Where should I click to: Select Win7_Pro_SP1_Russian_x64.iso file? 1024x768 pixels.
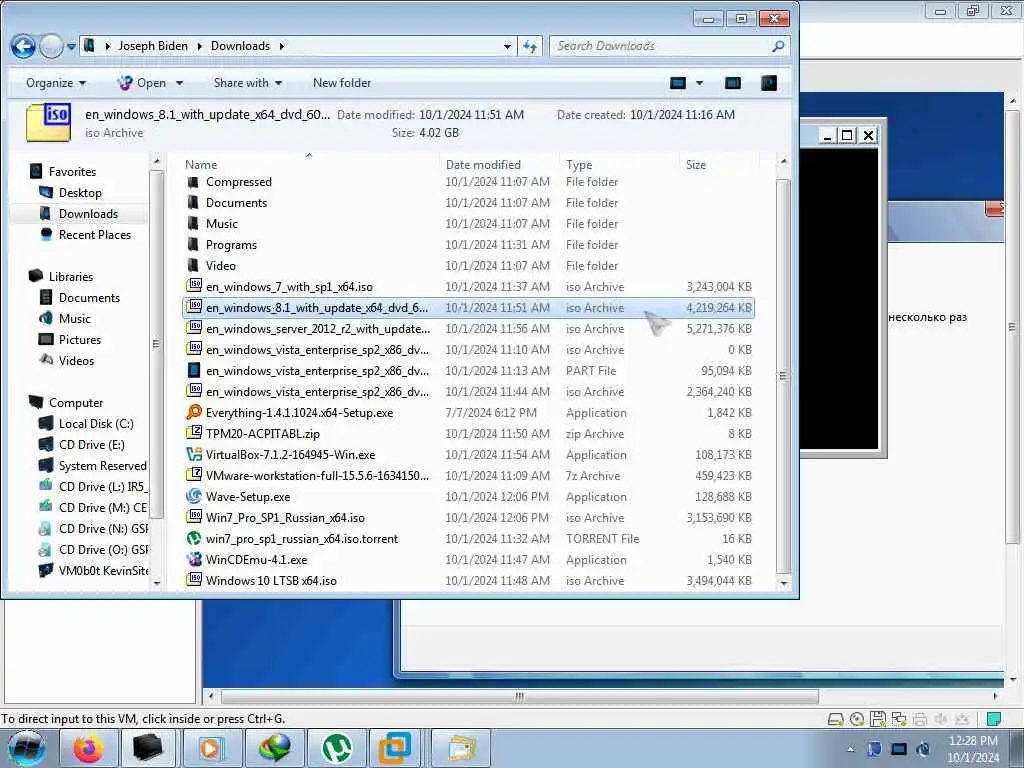tap(285, 518)
